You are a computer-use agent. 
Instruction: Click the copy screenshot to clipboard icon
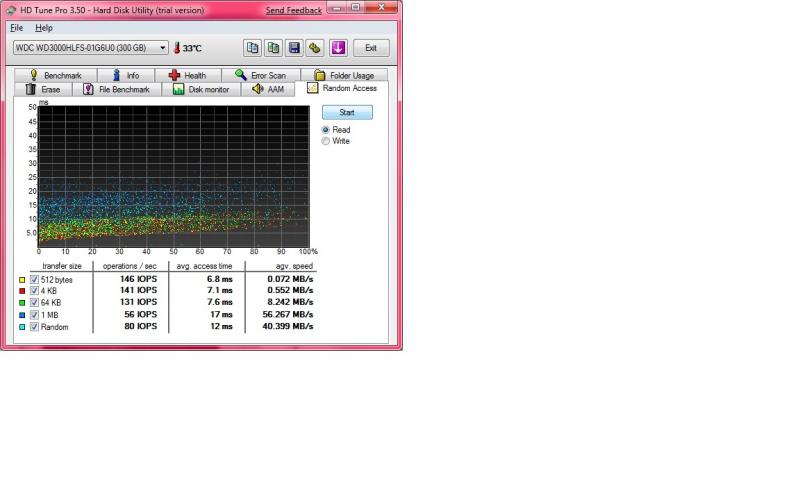[x=273, y=48]
